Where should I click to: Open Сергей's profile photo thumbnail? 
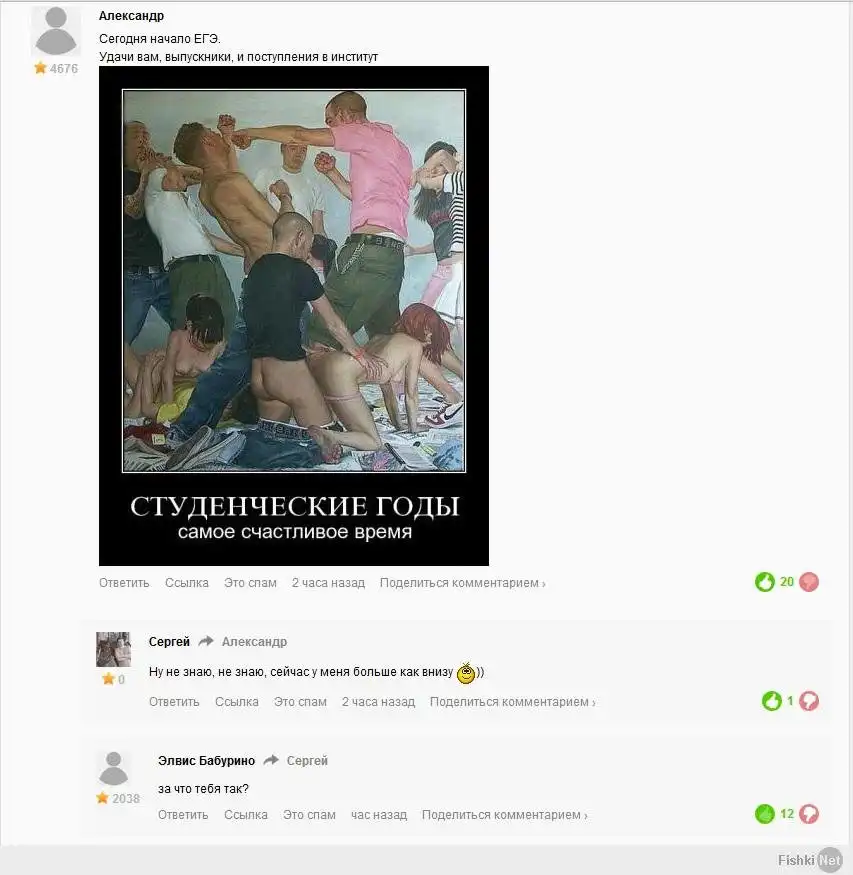coord(113,649)
